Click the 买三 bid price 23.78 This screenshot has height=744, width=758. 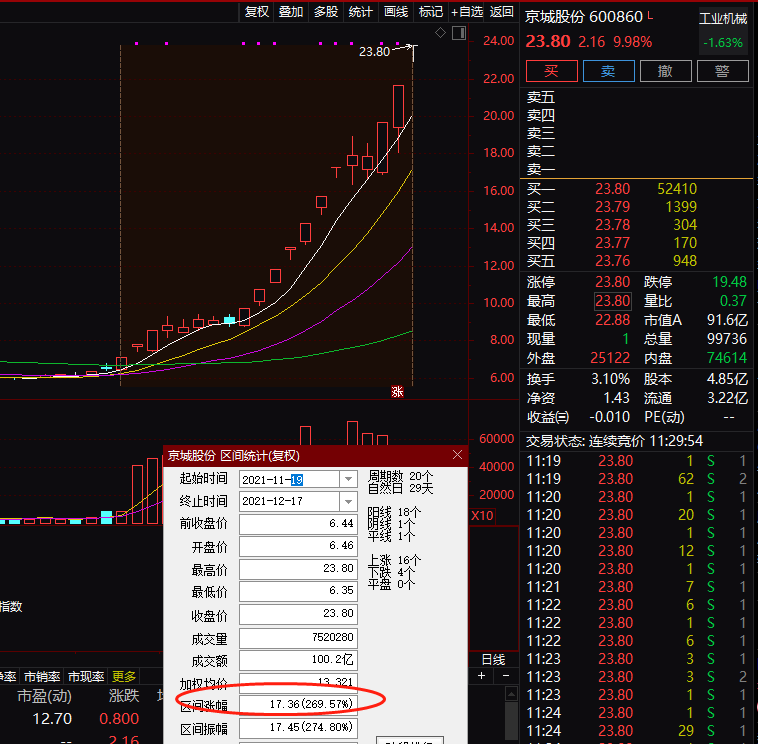point(612,225)
